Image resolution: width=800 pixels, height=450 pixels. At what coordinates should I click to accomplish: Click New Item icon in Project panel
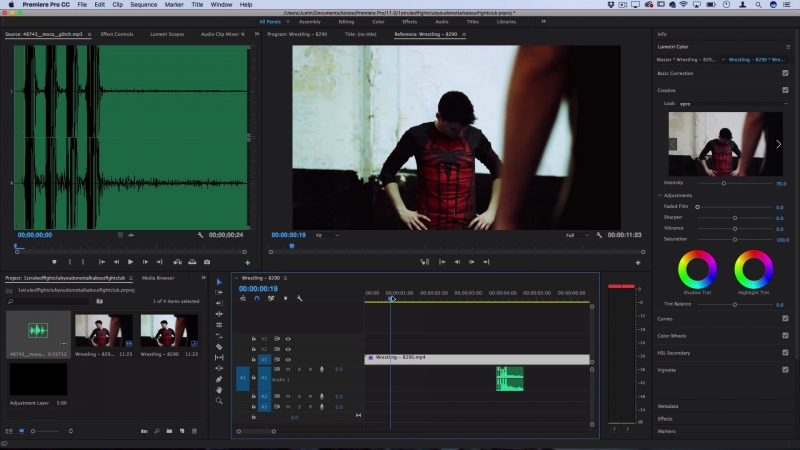coord(182,431)
